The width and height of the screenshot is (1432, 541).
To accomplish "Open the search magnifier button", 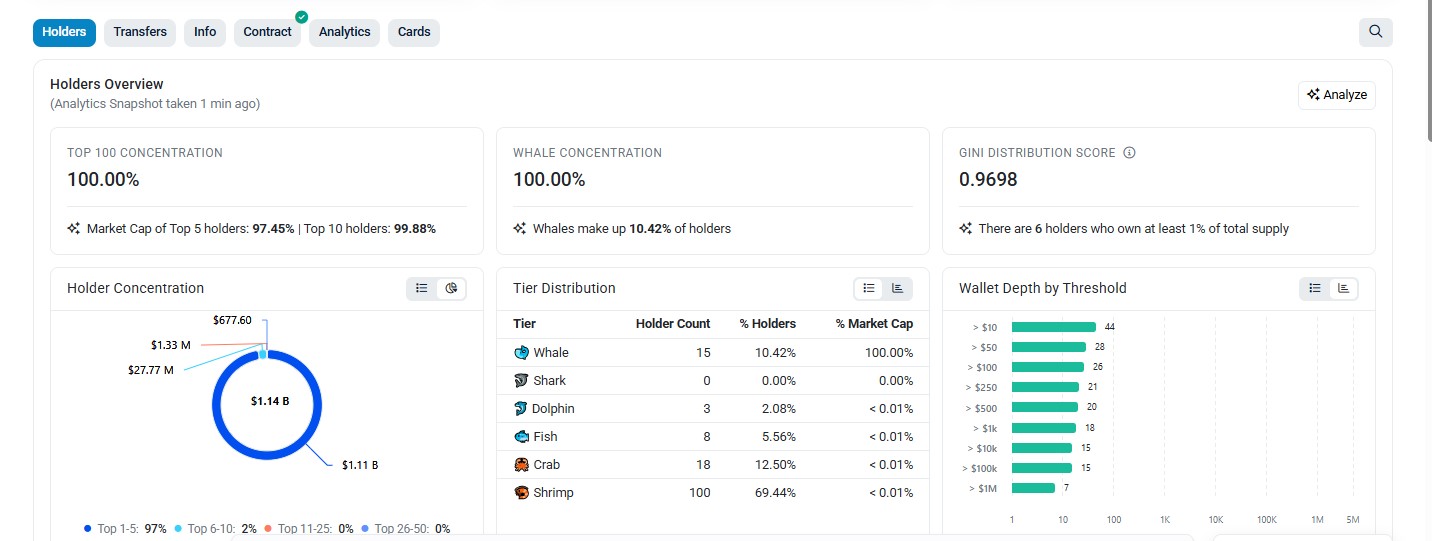I will coord(1375,32).
